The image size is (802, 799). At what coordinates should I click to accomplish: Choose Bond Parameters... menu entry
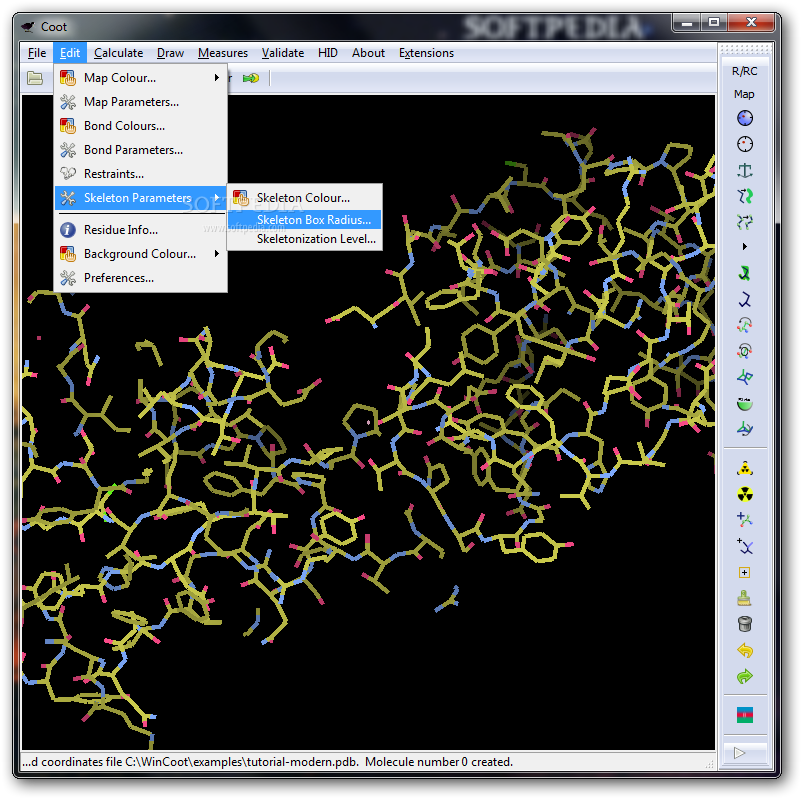(141, 150)
